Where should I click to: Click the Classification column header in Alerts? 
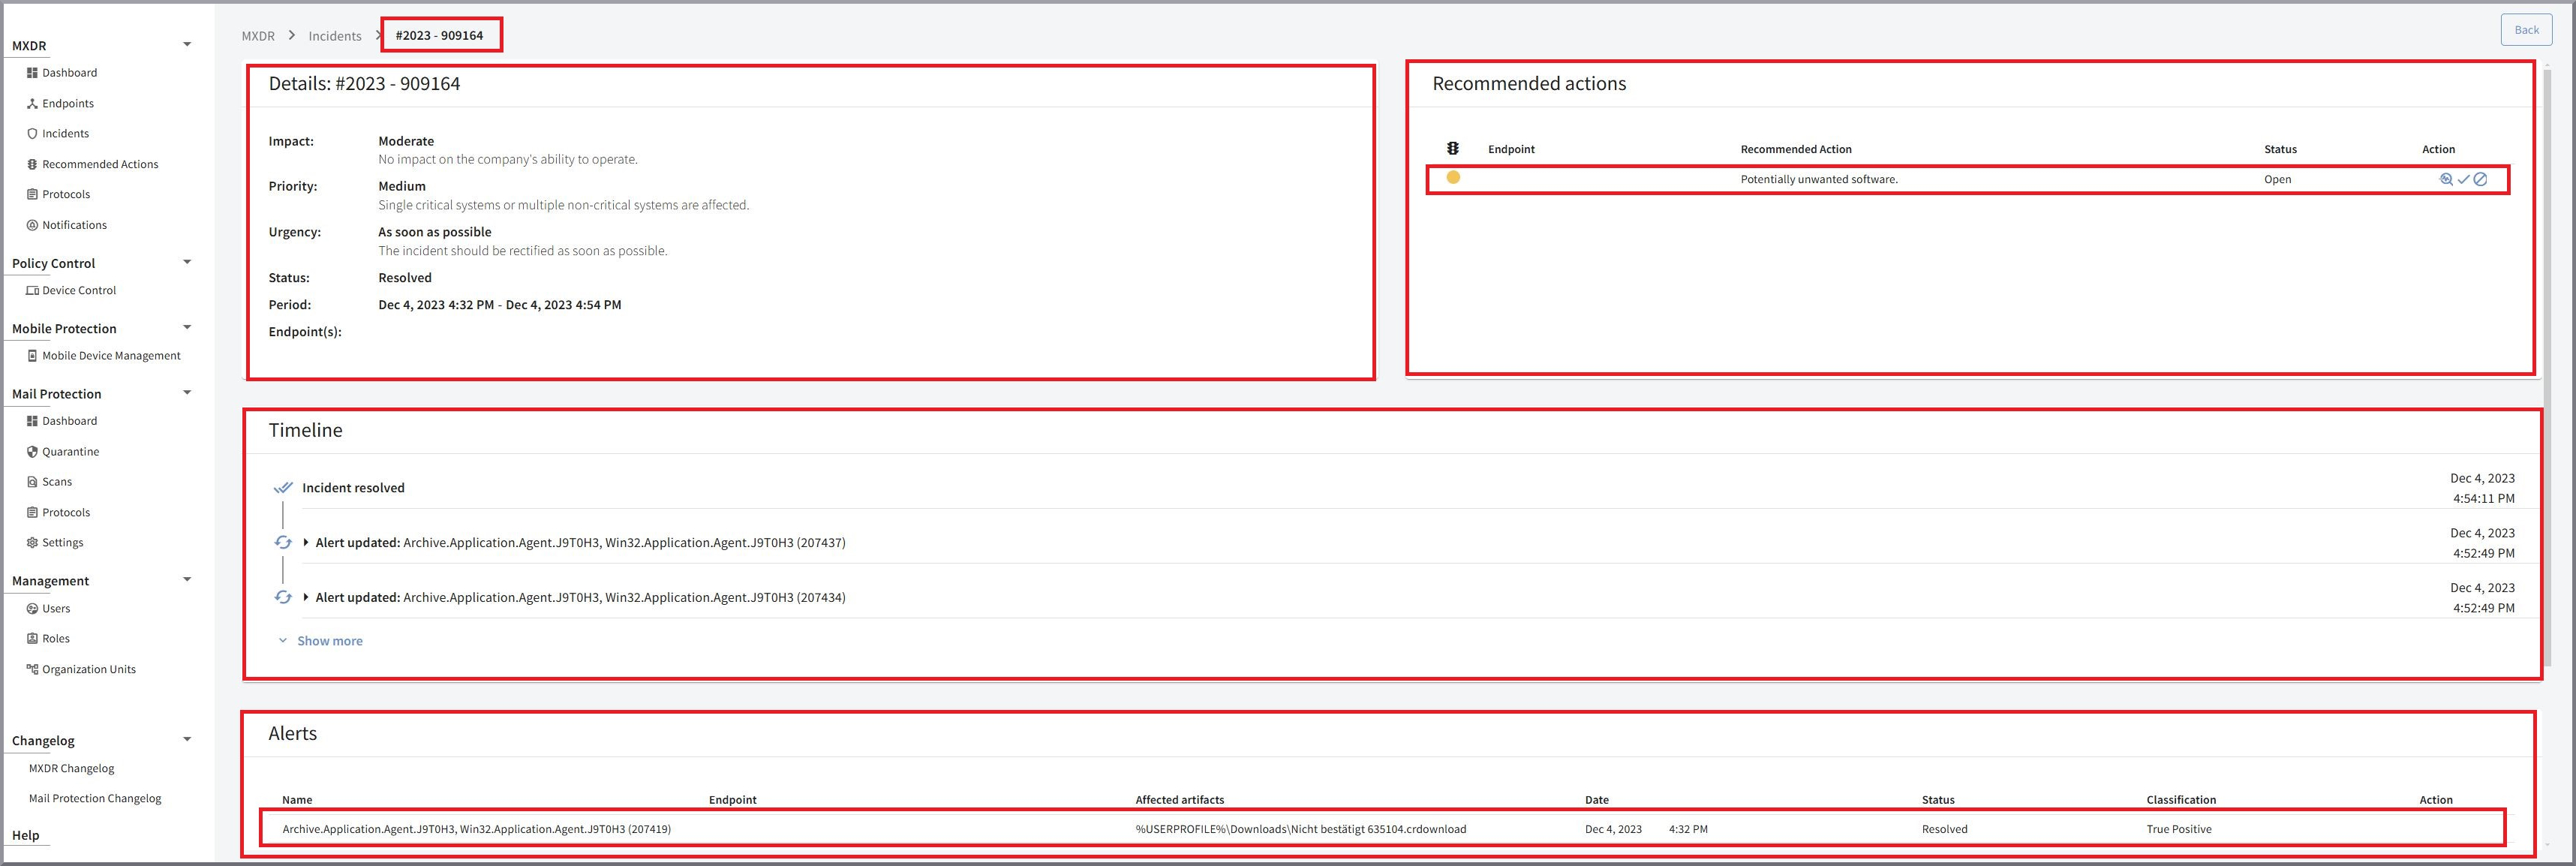click(x=2180, y=800)
